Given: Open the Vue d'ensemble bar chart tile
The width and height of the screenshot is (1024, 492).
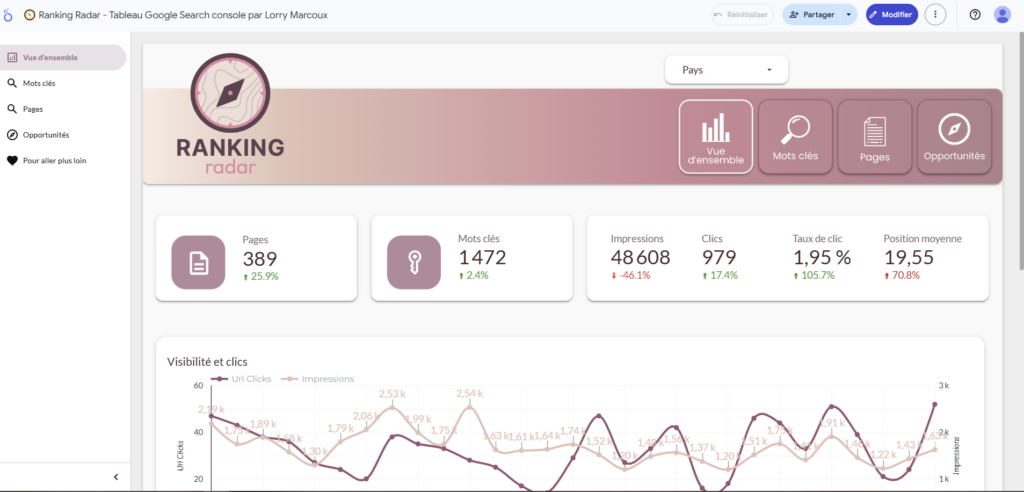Looking at the screenshot, I should [x=715, y=137].
